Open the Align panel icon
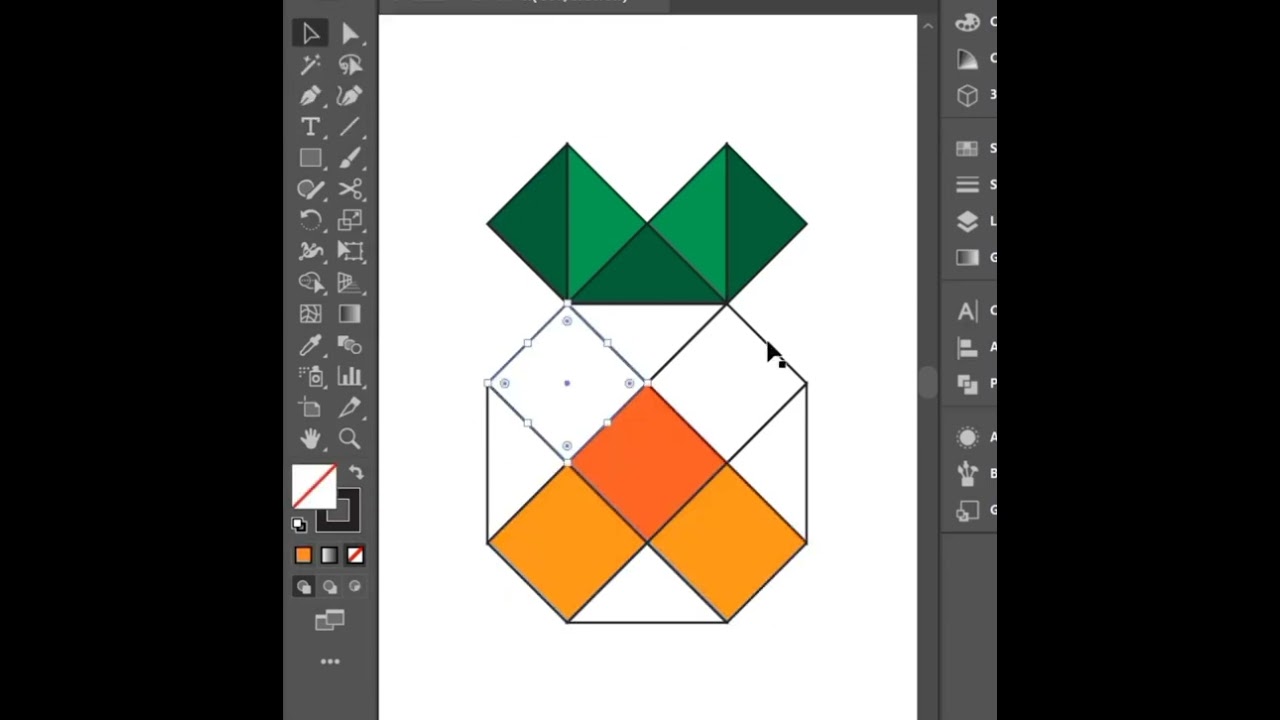The height and width of the screenshot is (720, 1280). [967, 347]
